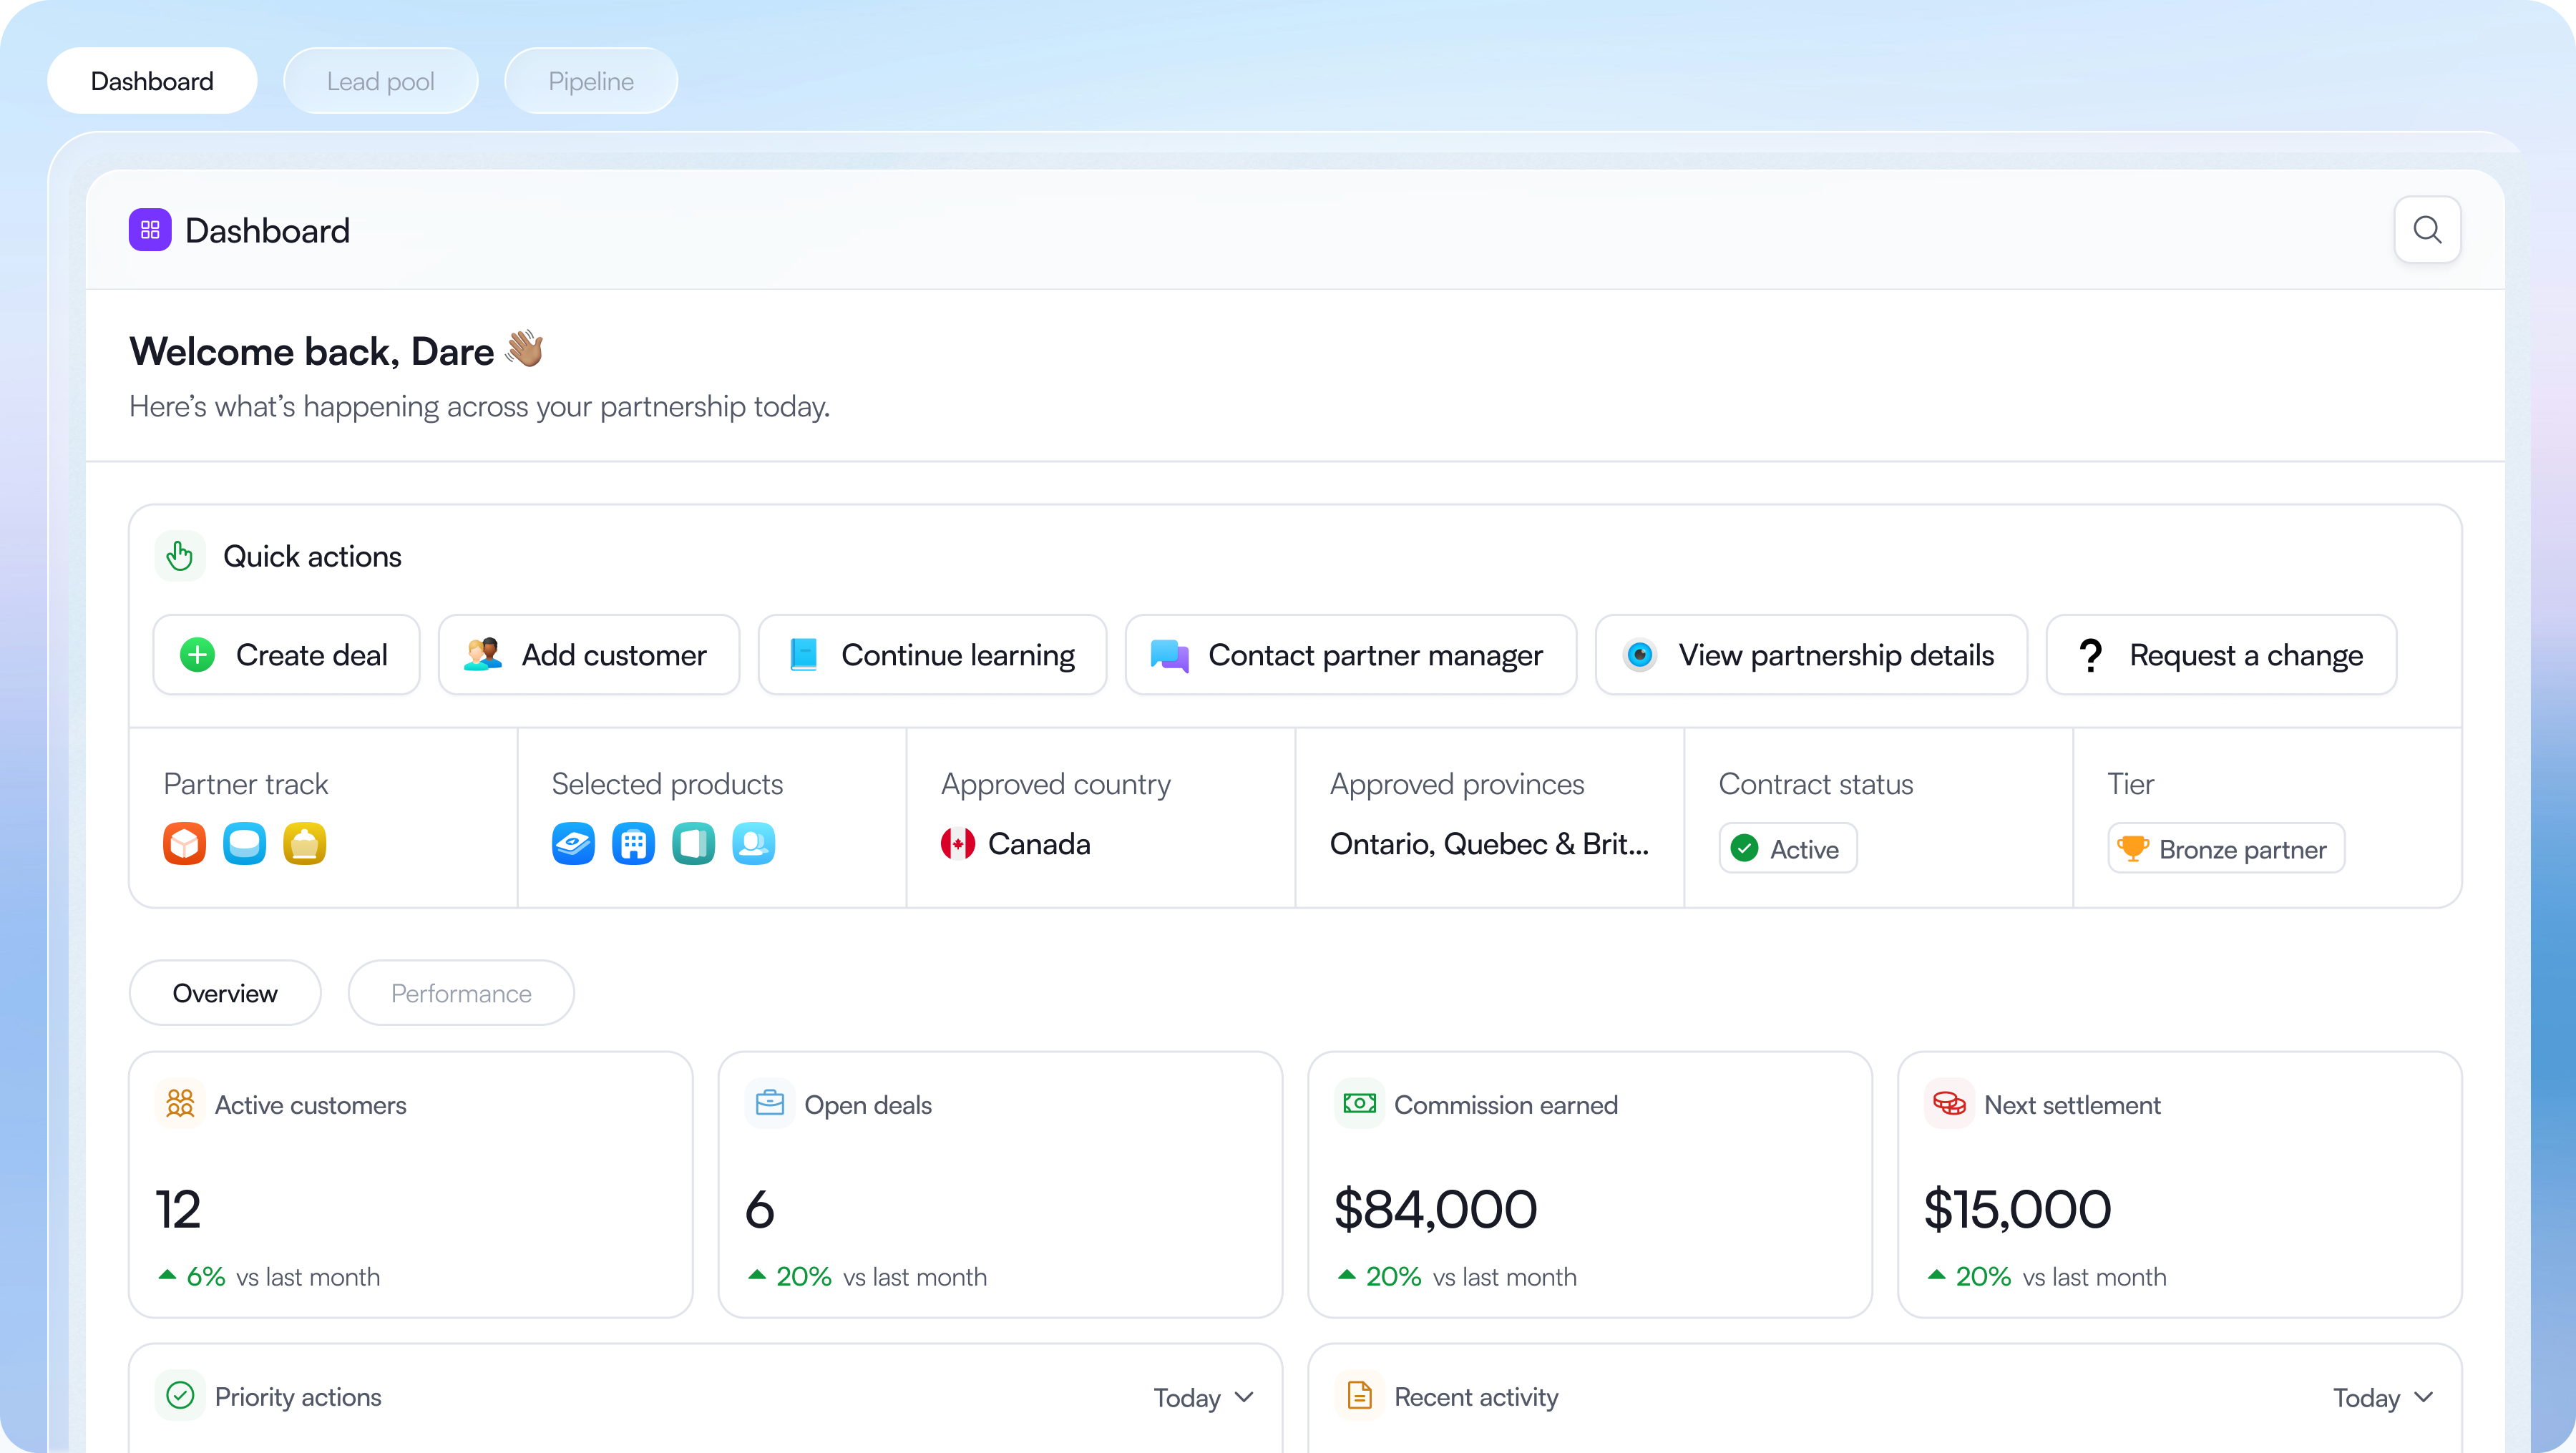Click the light blue person product icon
The height and width of the screenshot is (1453, 2576).
(x=753, y=844)
